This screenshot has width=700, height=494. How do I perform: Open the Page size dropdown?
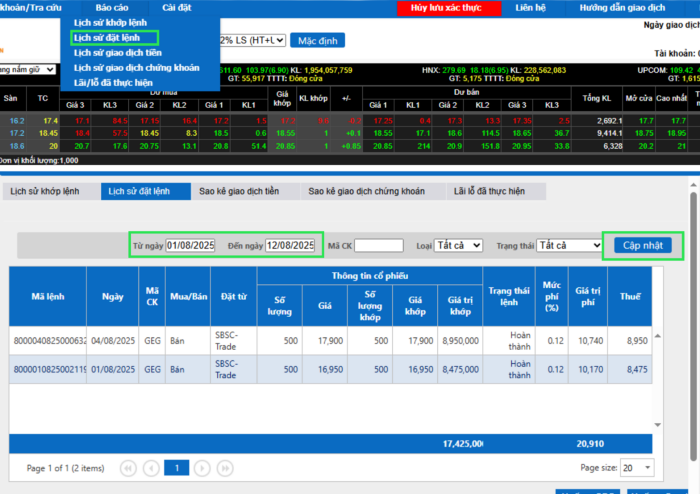(637, 468)
